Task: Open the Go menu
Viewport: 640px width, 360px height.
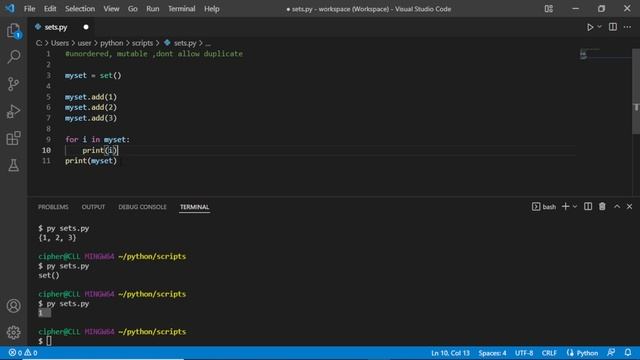Action: click(133, 9)
